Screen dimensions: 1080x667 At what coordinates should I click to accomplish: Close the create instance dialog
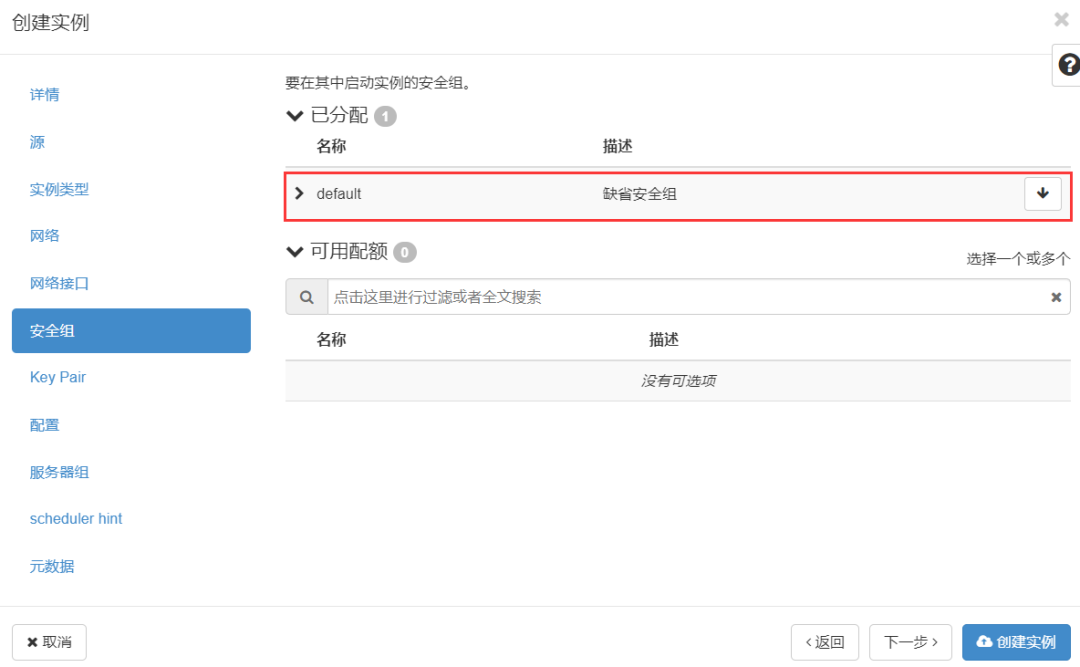[x=1061, y=20]
